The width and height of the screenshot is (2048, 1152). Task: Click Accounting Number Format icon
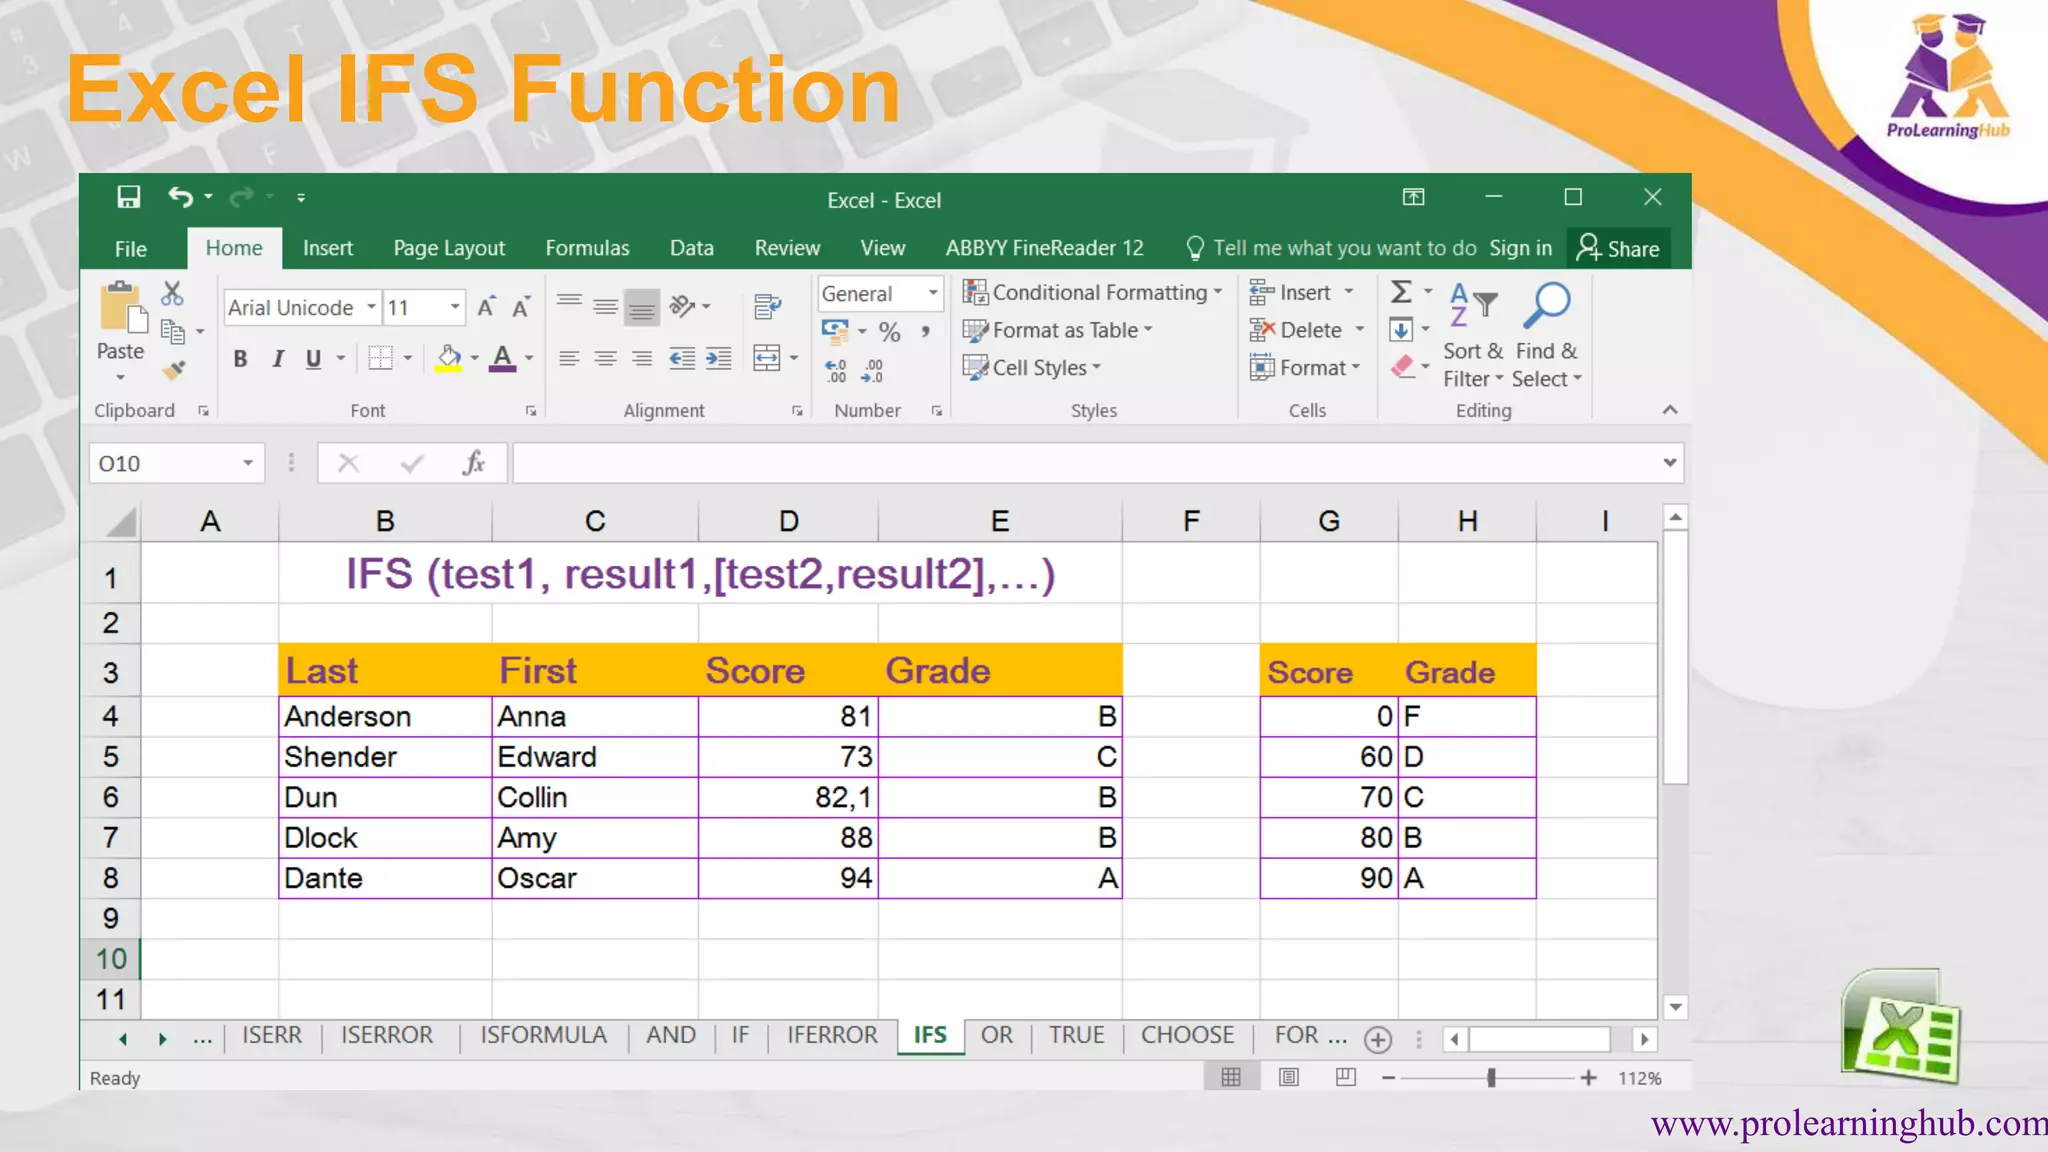point(834,331)
